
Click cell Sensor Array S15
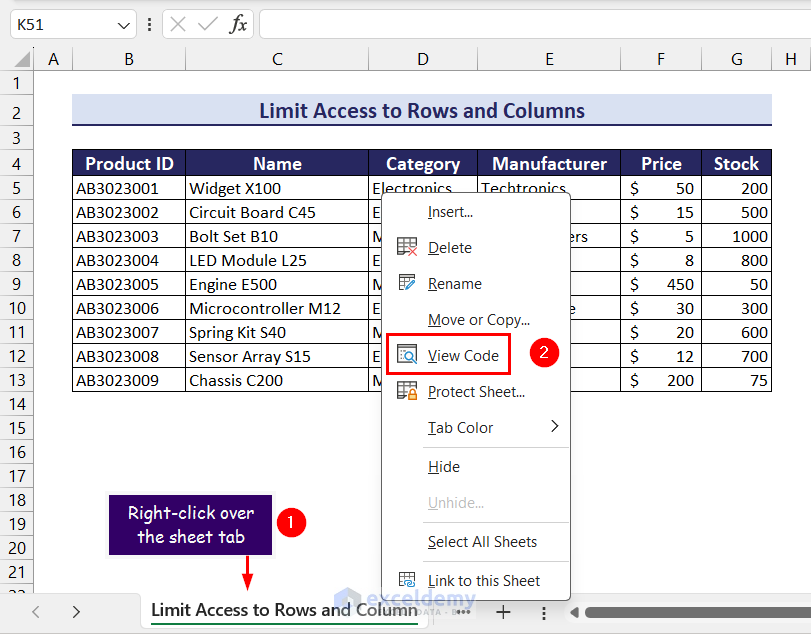277,356
